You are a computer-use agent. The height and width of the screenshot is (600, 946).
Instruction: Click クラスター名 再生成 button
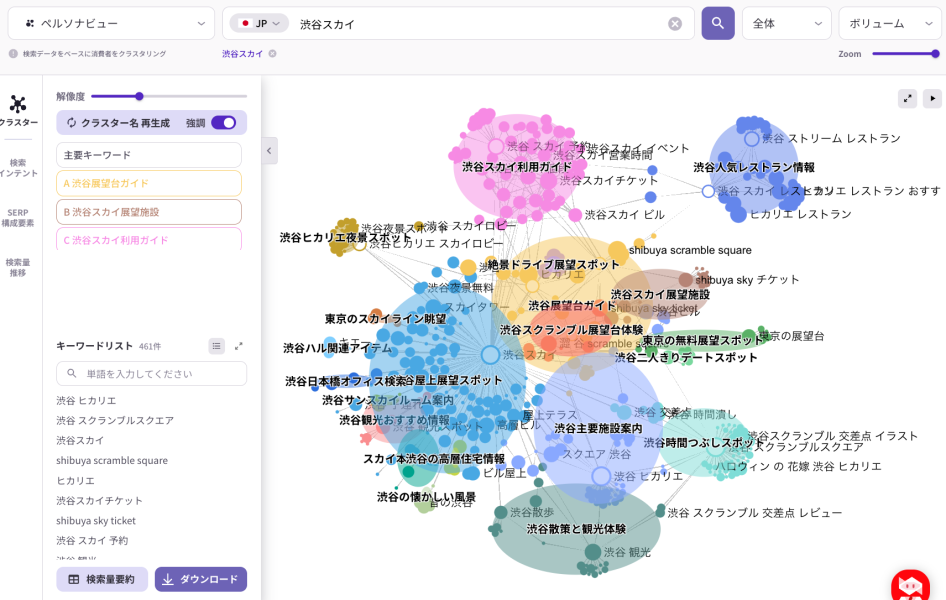pos(118,123)
